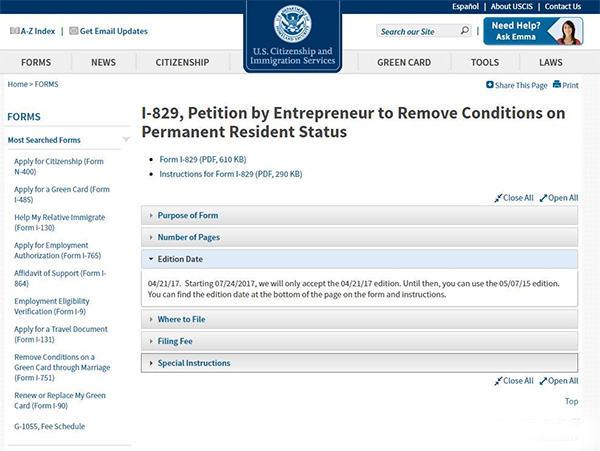
Task: Open the CITIZENSHIP navigation tab
Action: tap(182, 62)
